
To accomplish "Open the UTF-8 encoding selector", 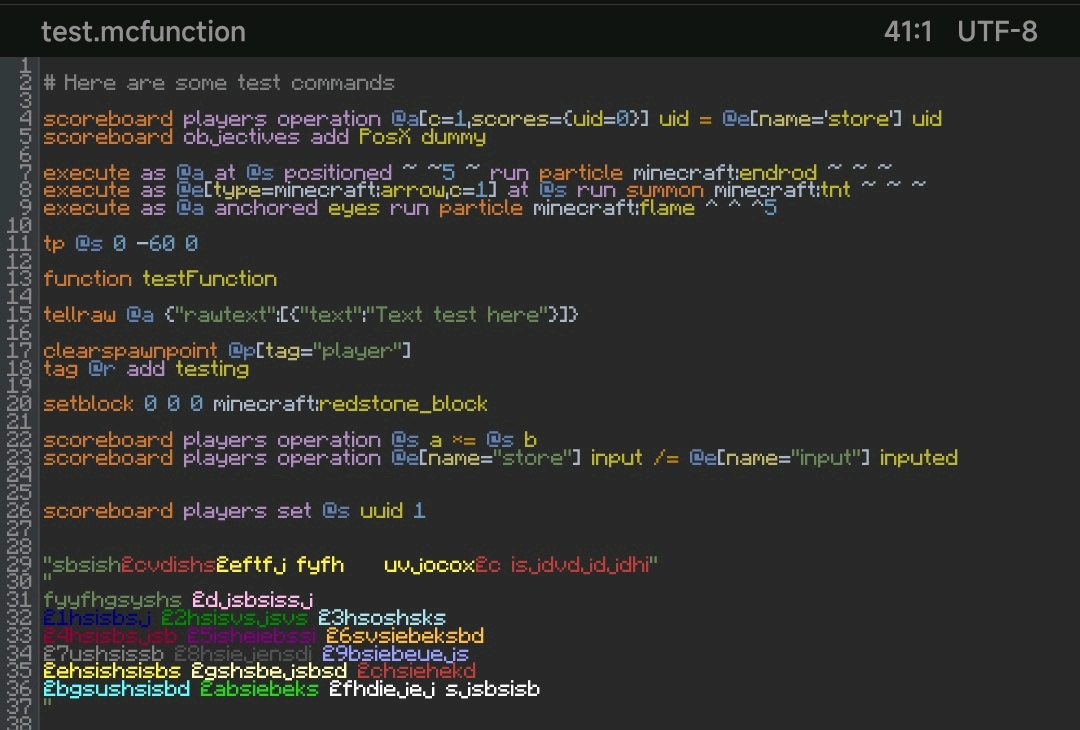I will 997,31.
